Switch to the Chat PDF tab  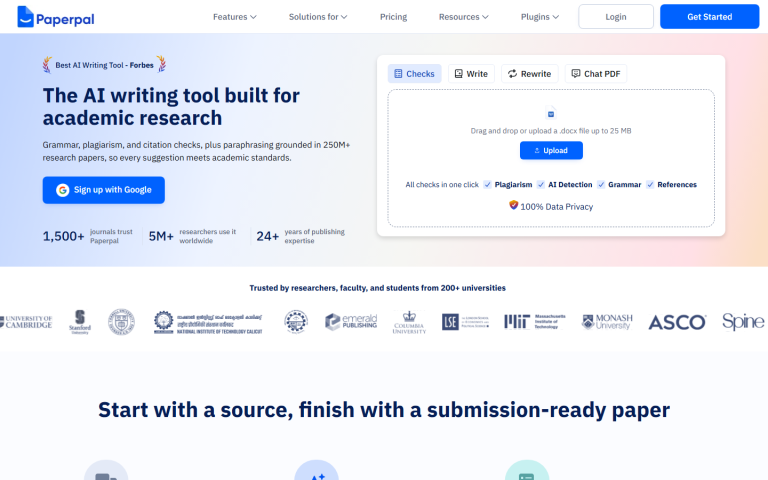[x=596, y=74]
